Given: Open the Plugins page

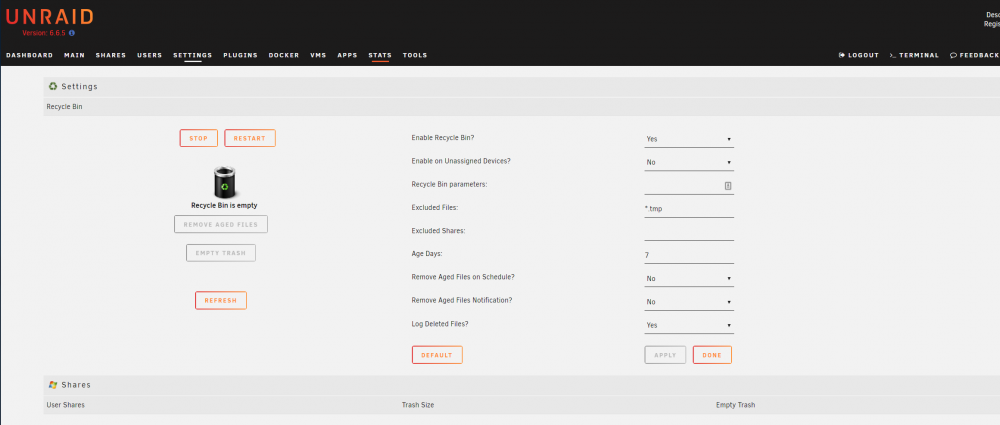Looking at the screenshot, I should click(x=240, y=56).
